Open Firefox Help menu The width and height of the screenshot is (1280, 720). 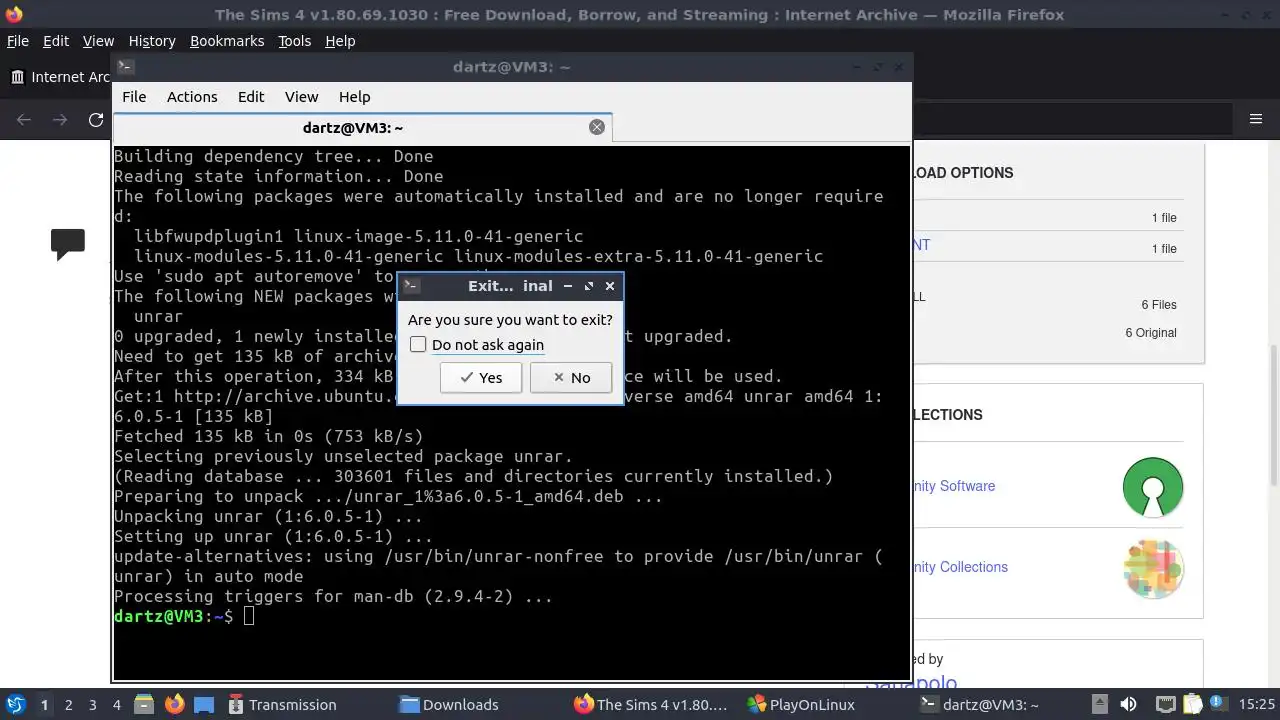coord(340,41)
